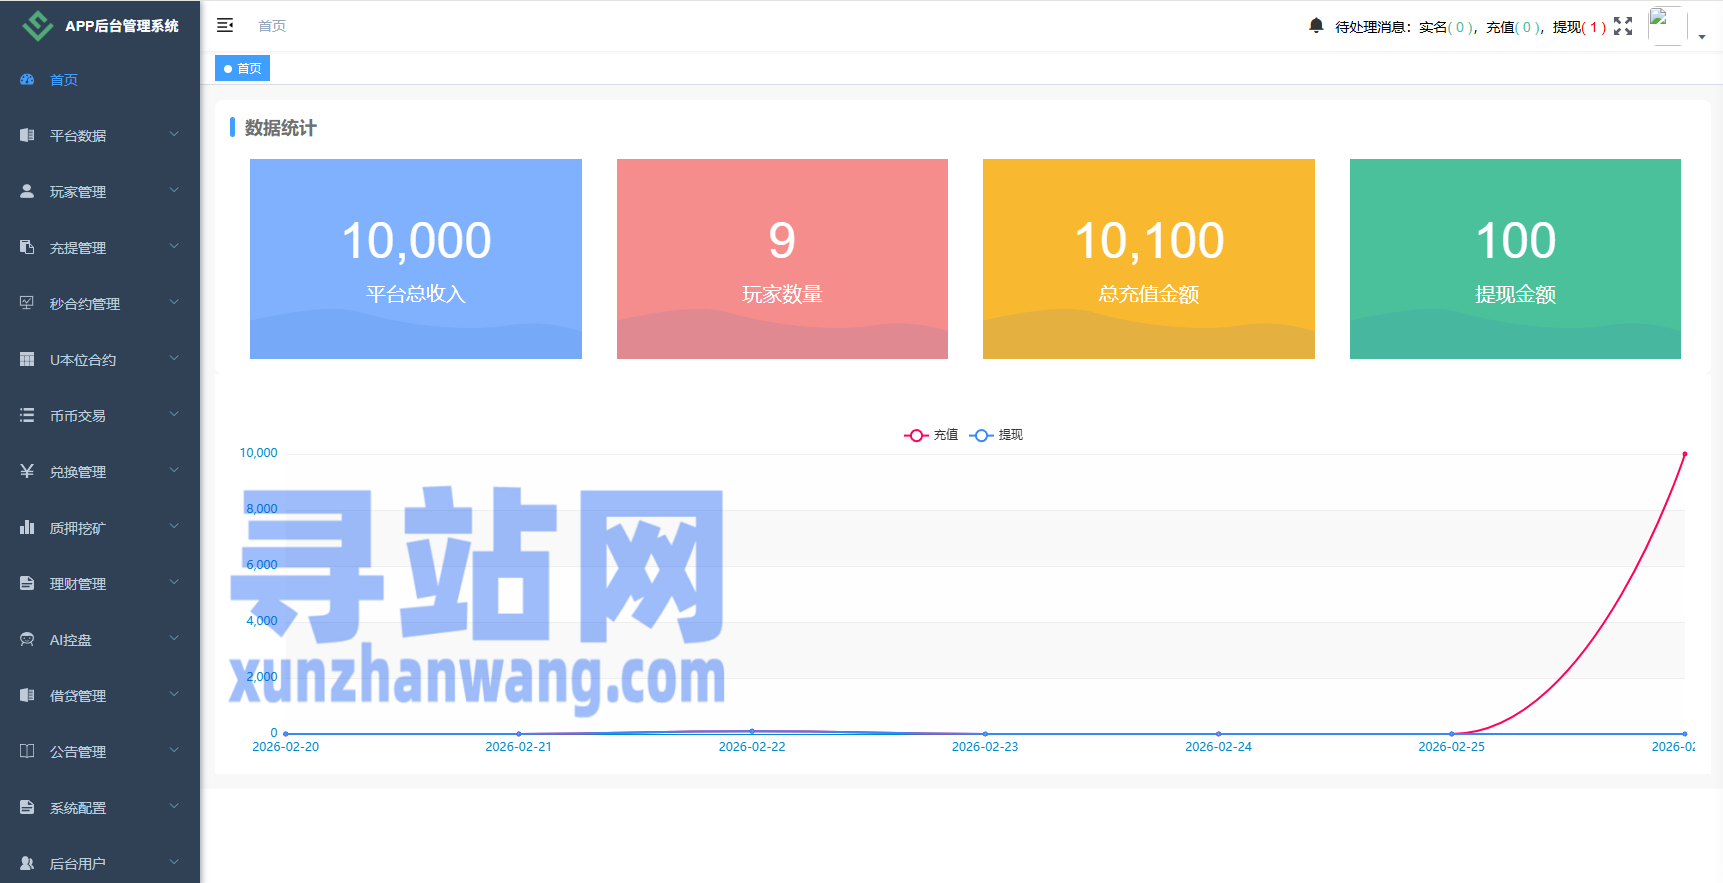
Task: Click the AI控盘 icon in sidebar
Action: 27,639
